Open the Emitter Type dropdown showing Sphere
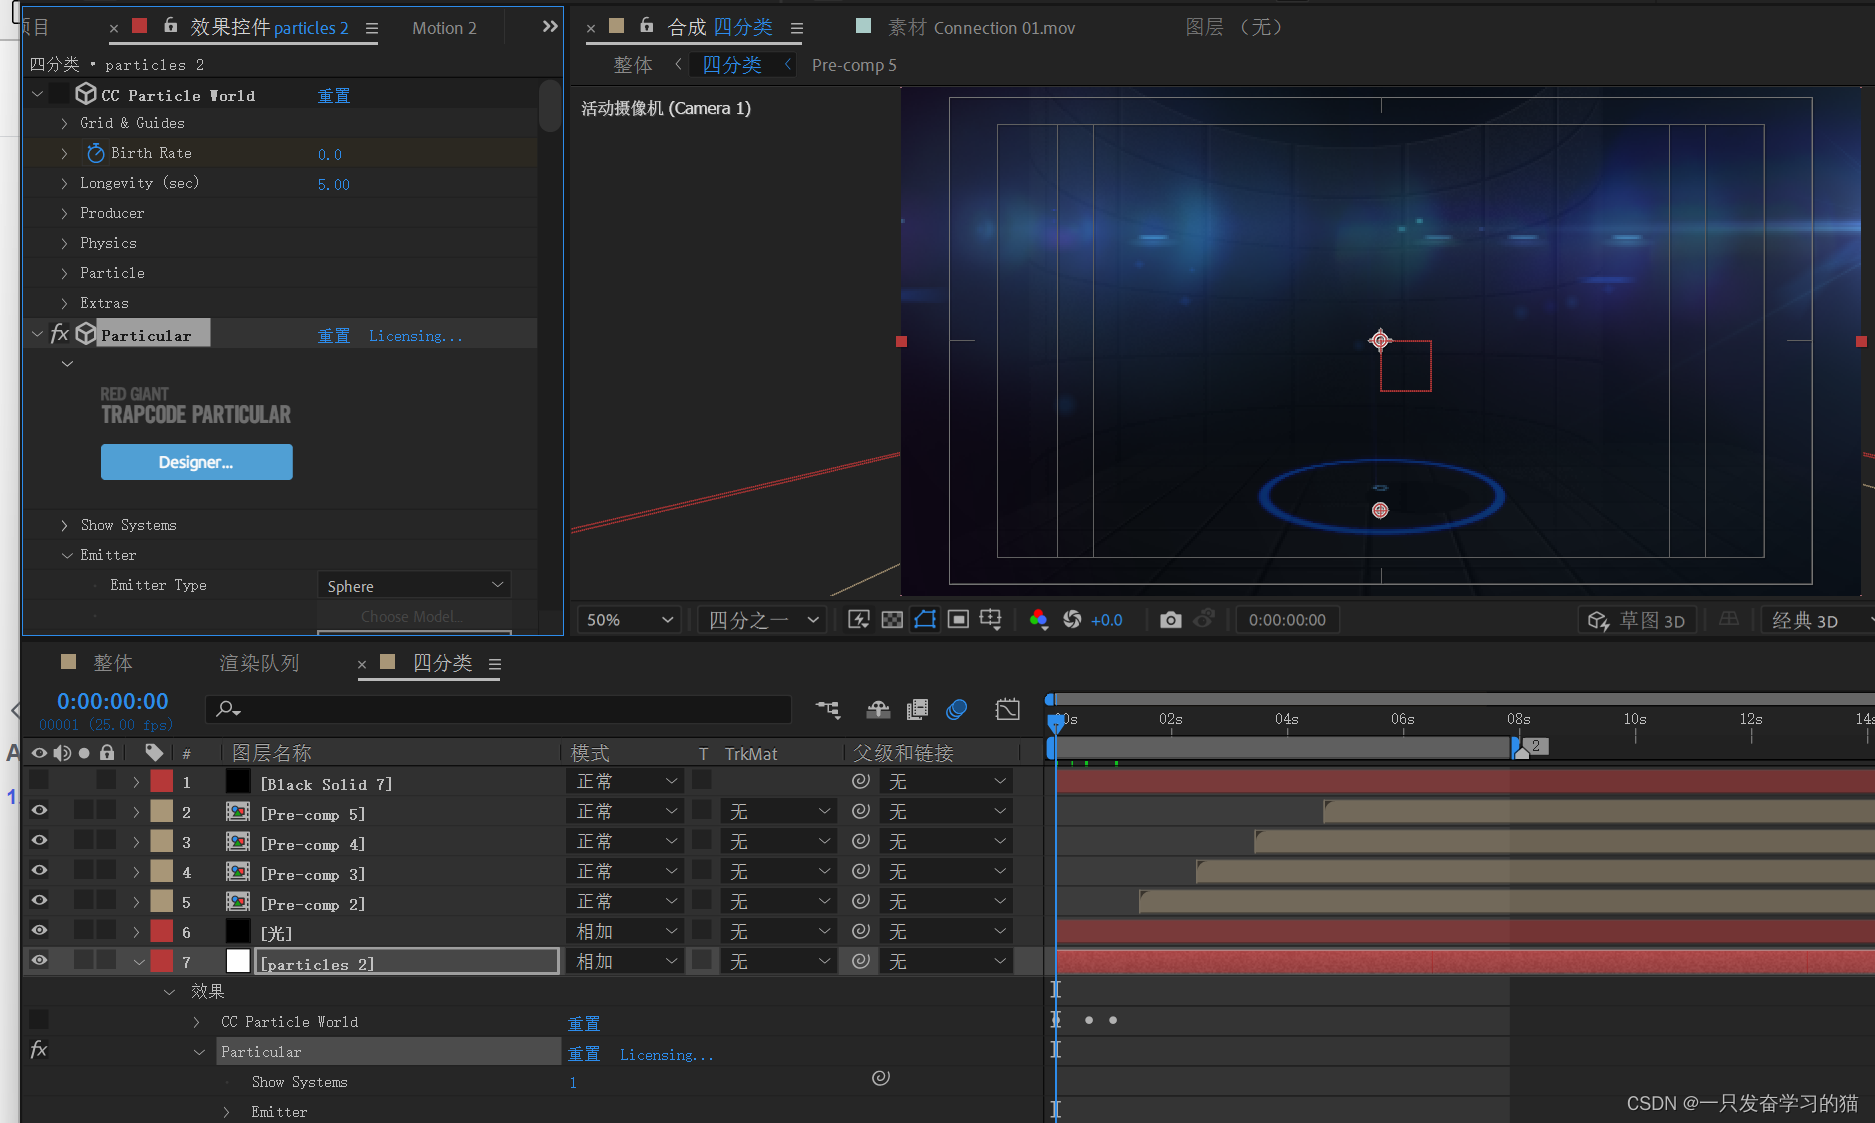 click(413, 585)
